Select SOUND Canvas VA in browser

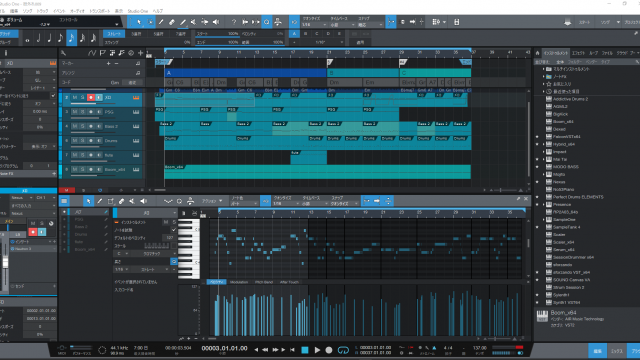click(571, 280)
